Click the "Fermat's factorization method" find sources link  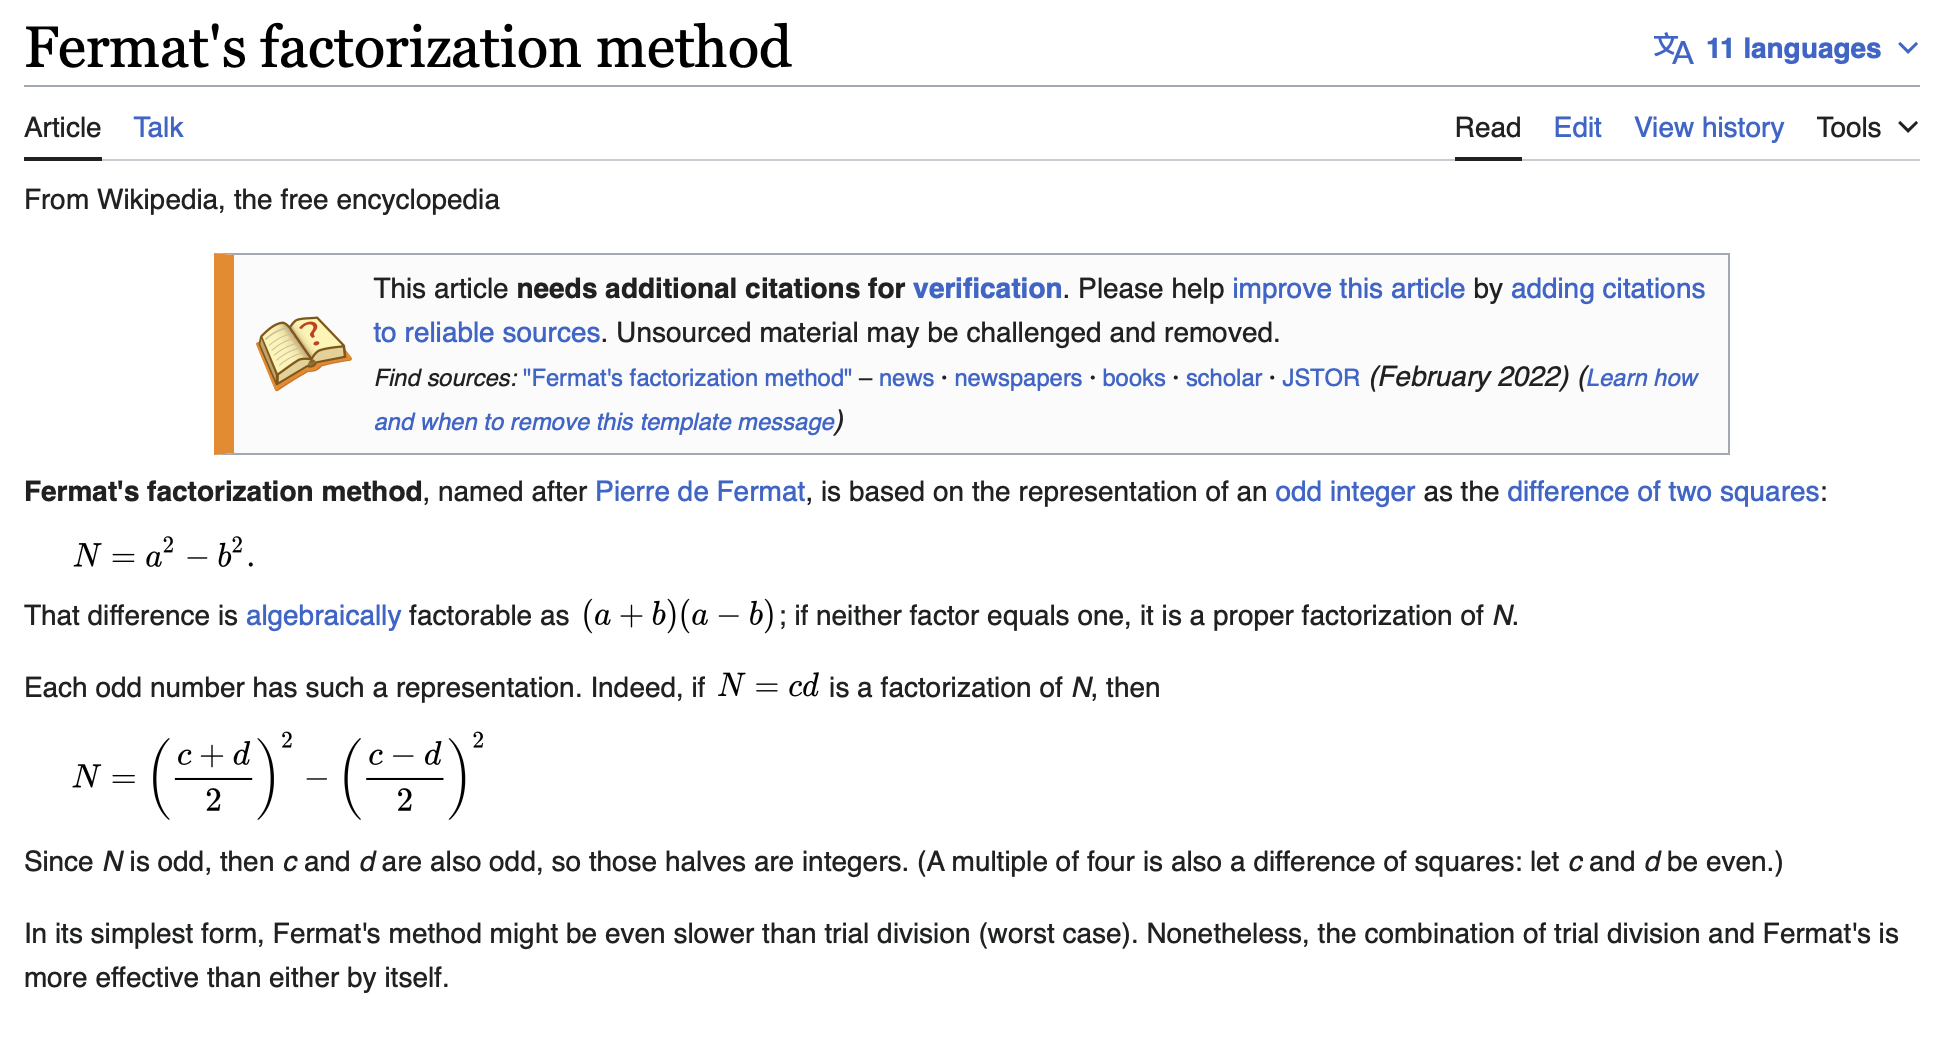click(x=687, y=378)
